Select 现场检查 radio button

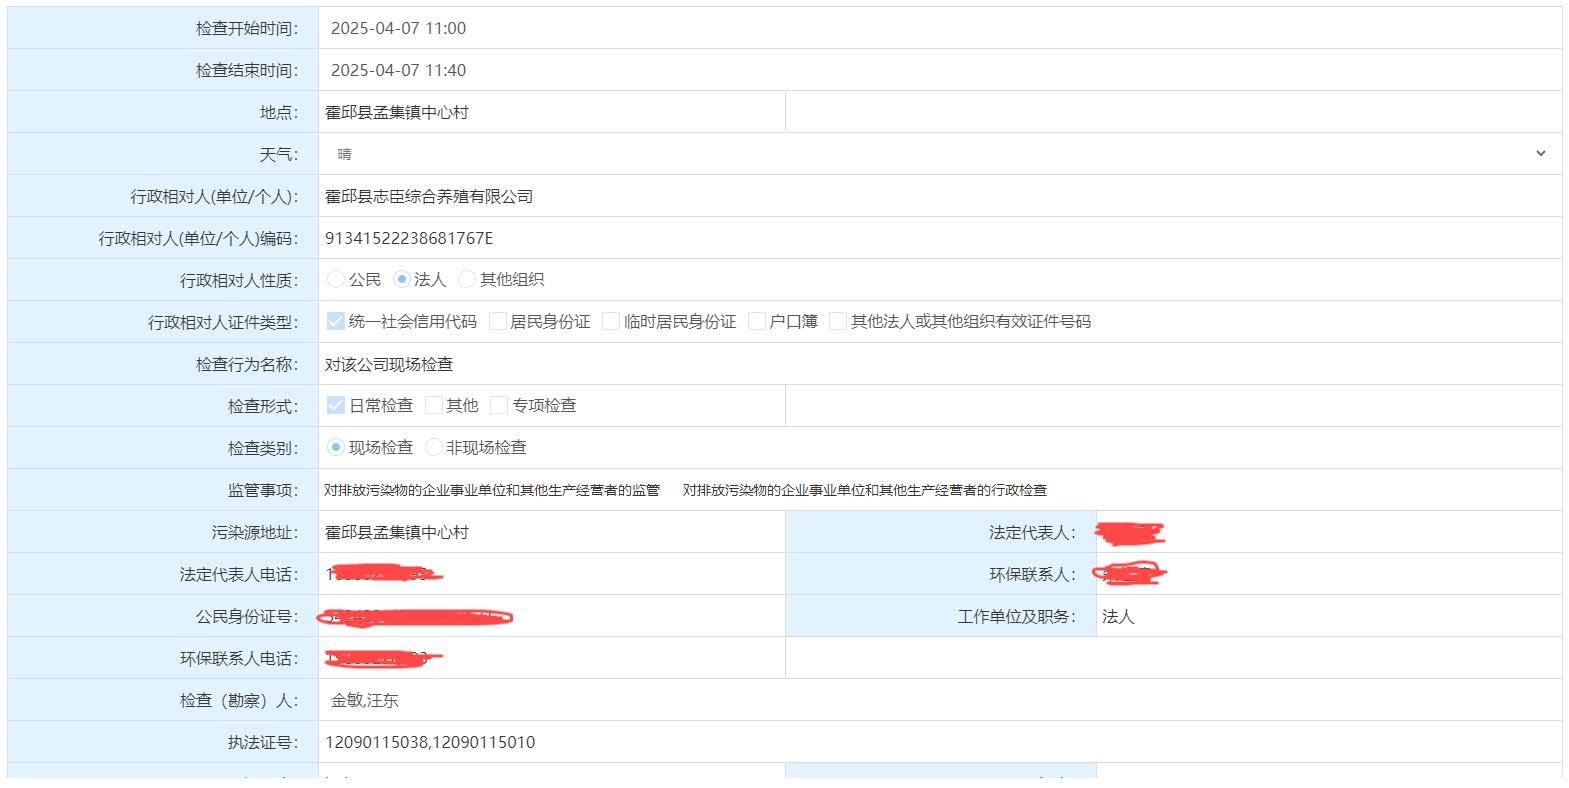click(x=336, y=447)
